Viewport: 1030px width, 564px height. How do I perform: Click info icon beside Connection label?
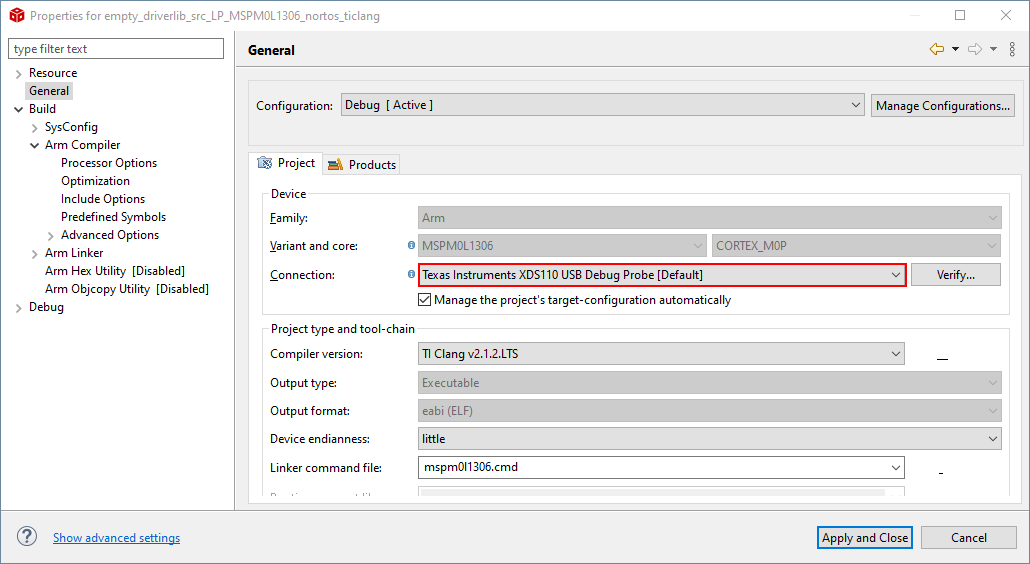tap(411, 274)
